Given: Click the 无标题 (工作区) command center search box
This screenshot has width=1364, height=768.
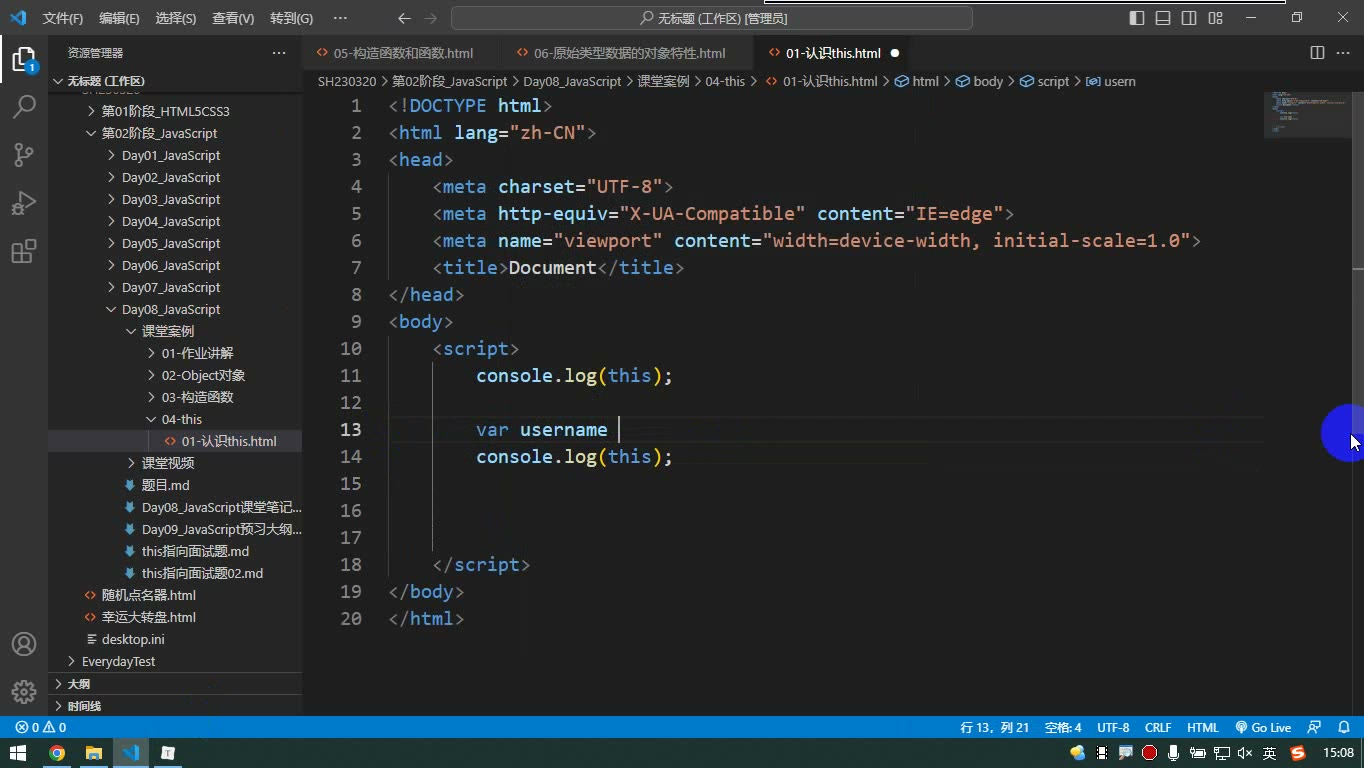Looking at the screenshot, I should coord(712,18).
